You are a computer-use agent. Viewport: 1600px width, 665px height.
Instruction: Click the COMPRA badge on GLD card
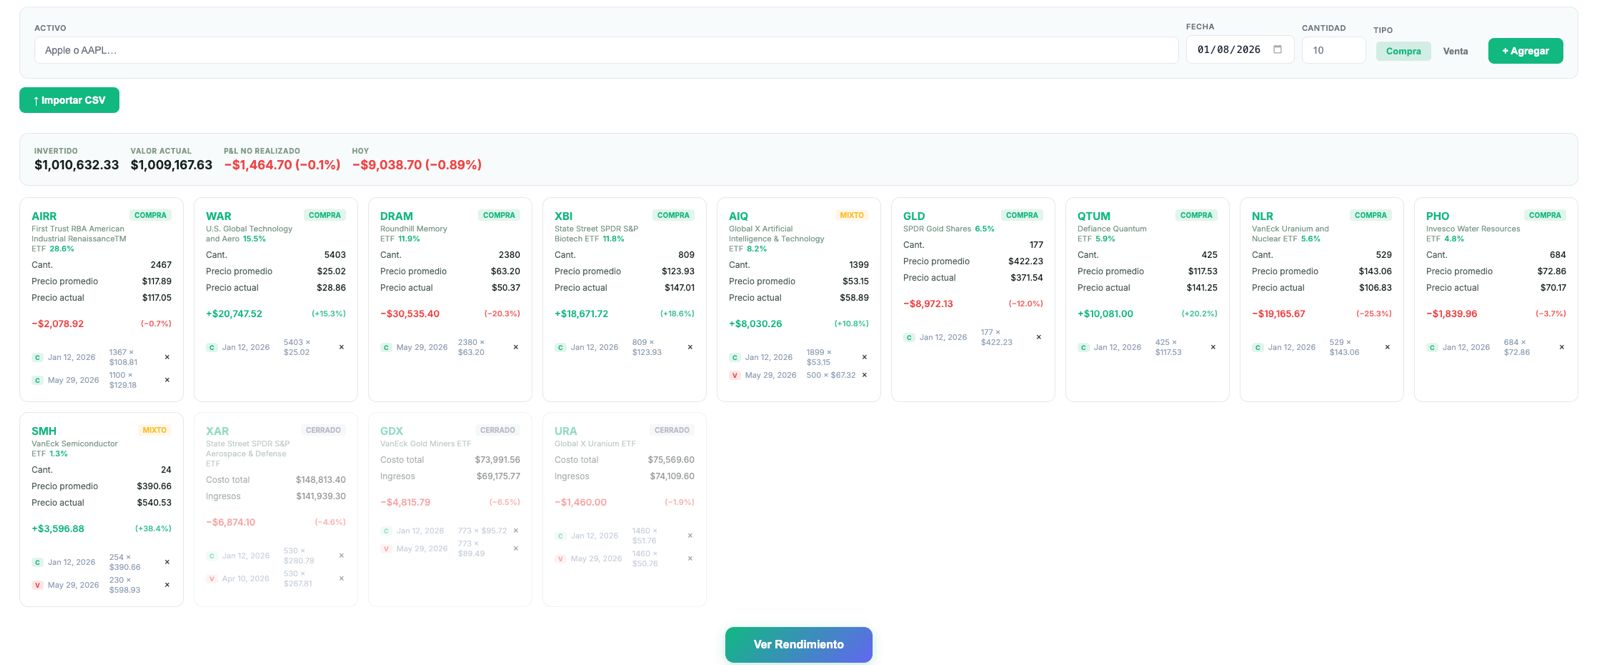click(1022, 215)
